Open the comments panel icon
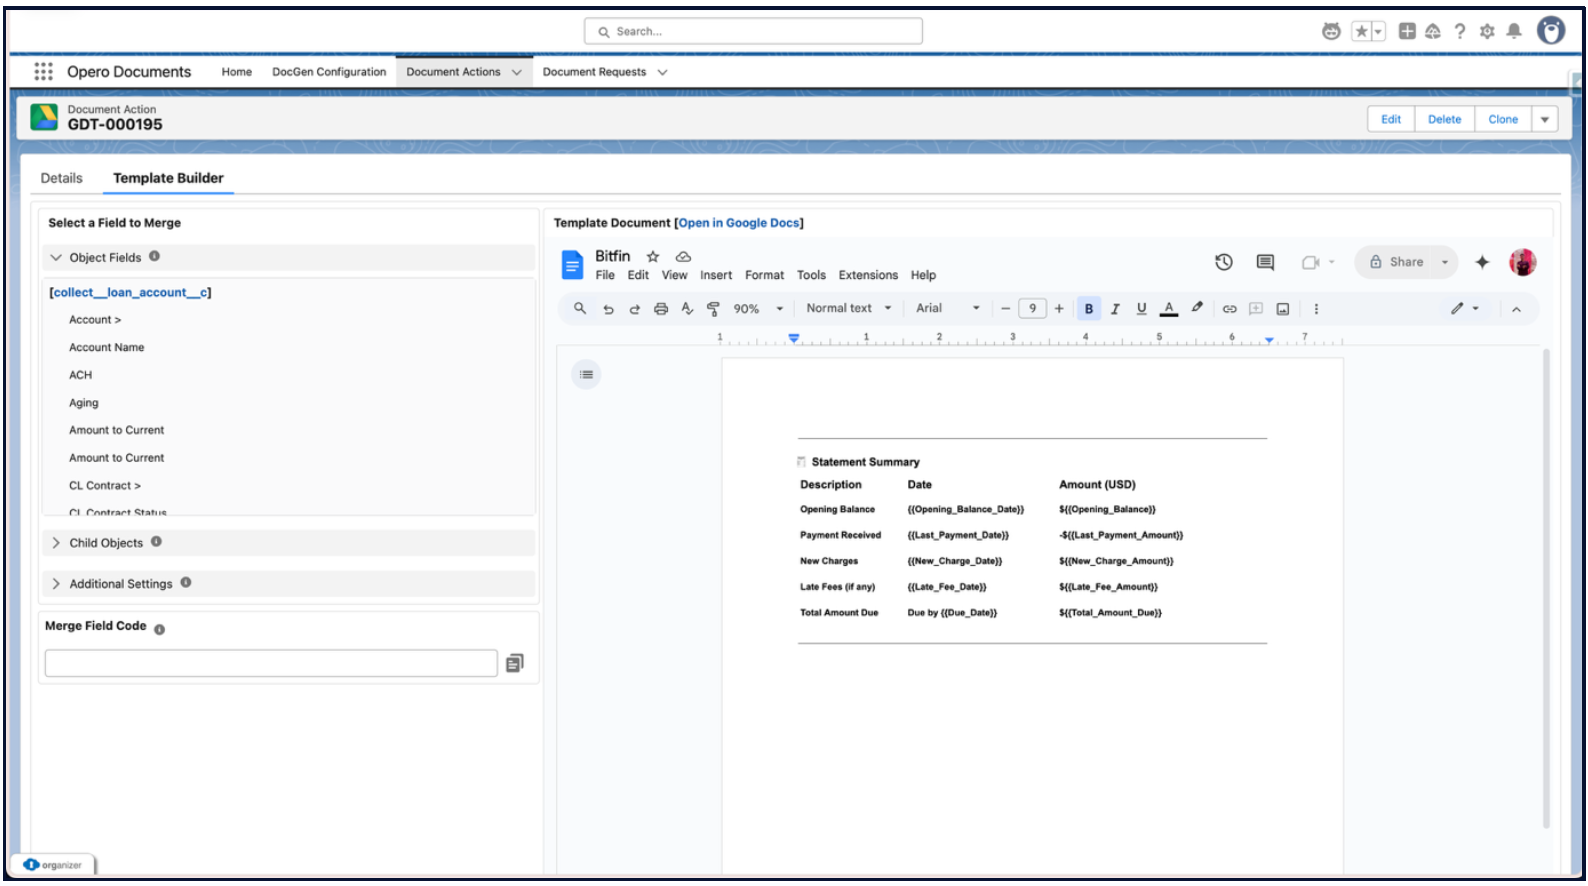 [x=1265, y=262]
